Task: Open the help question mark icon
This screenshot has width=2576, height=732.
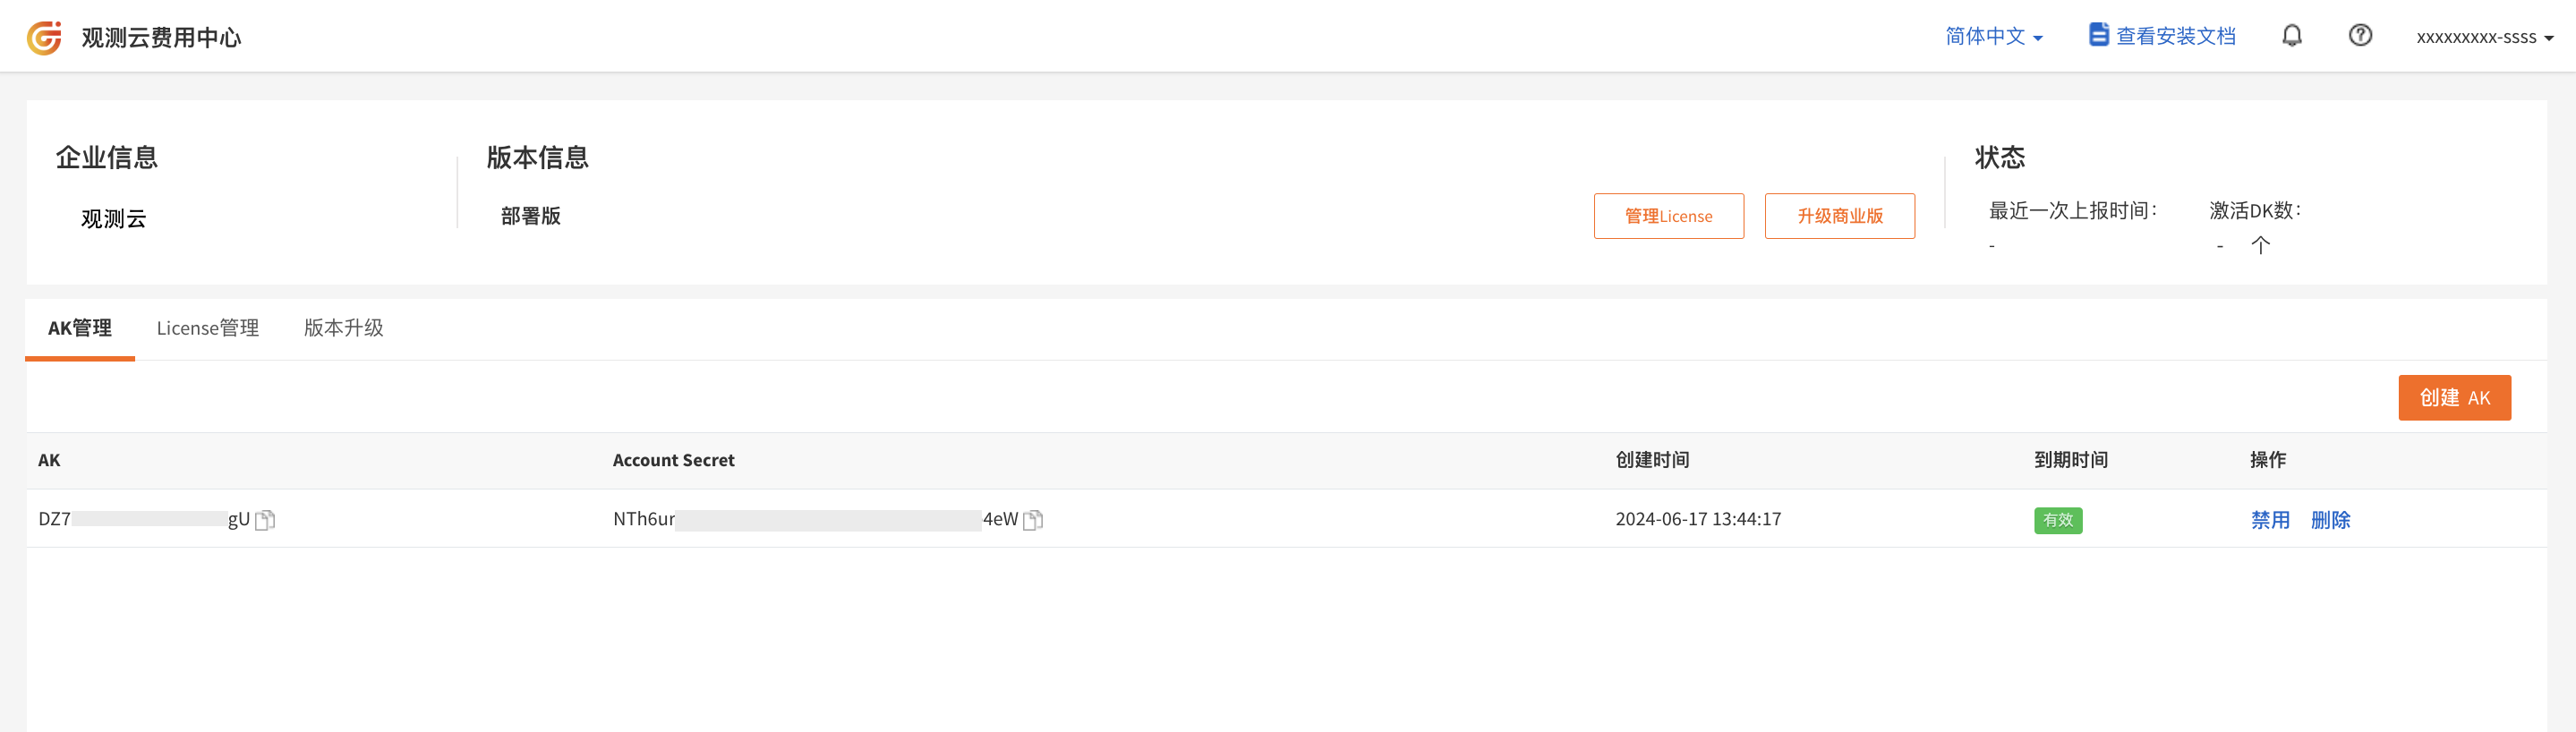Action: coord(2360,36)
